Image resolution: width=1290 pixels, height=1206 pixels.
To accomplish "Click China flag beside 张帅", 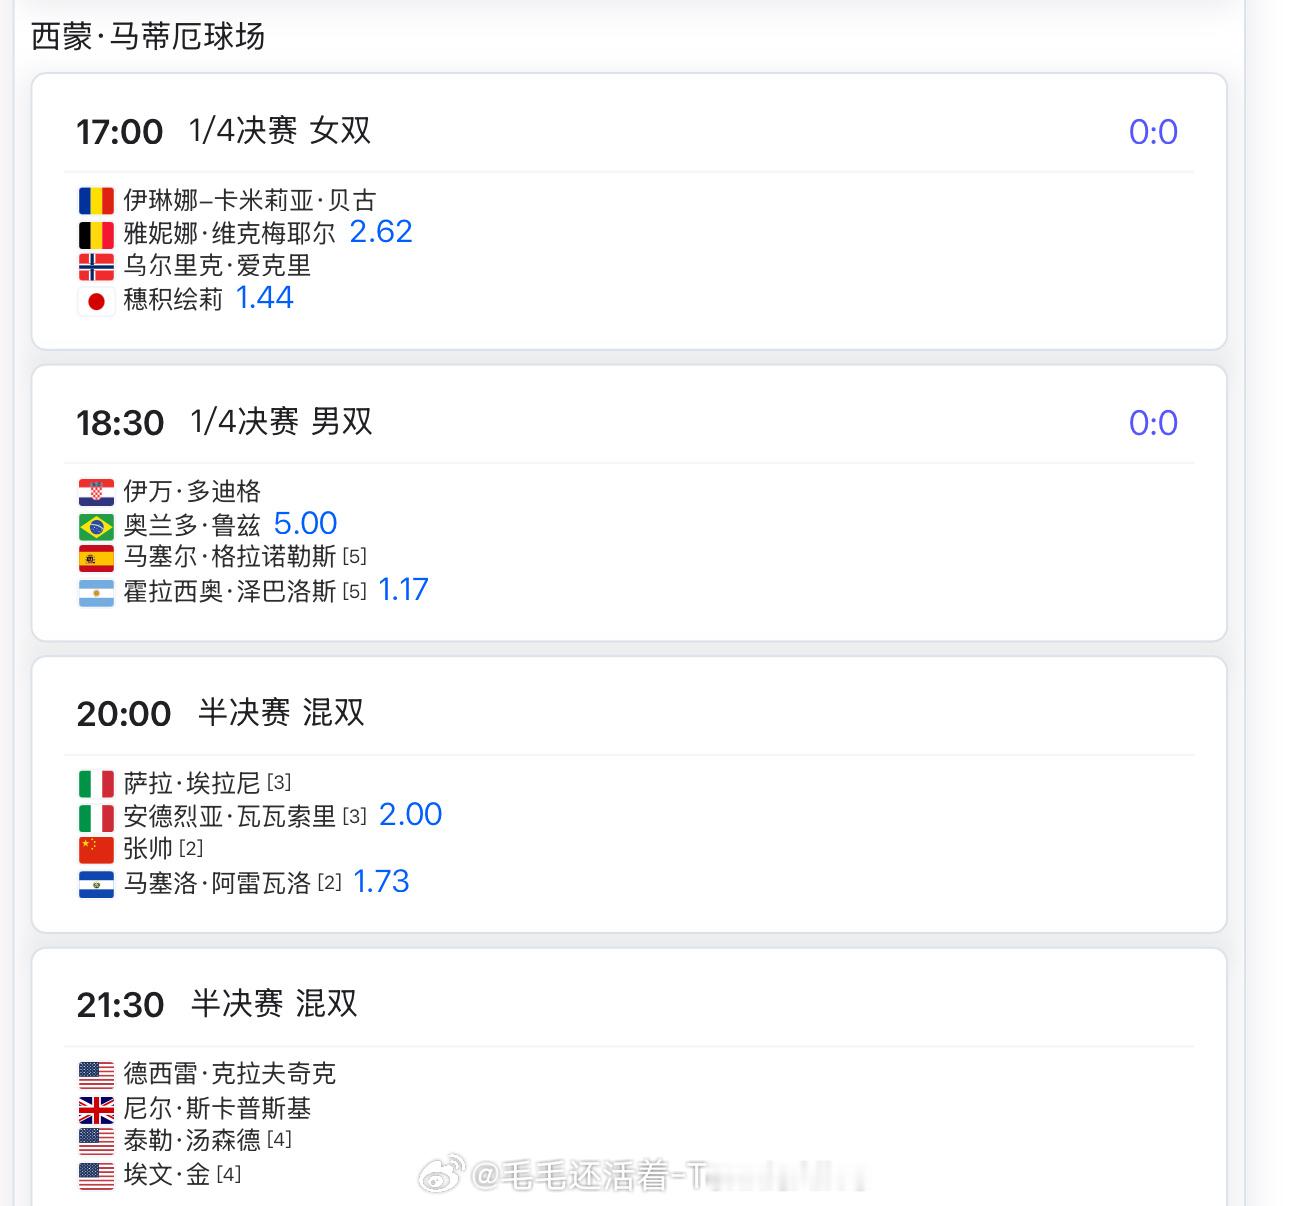I will tap(96, 850).
